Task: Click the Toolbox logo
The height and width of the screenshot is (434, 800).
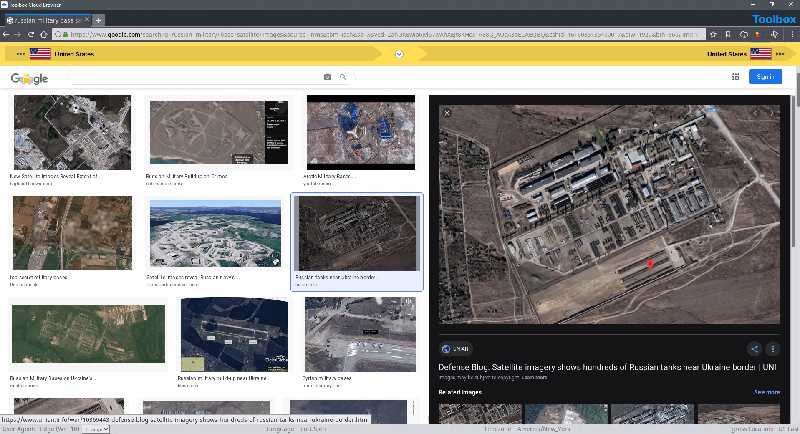Action: [x=774, y=19]
